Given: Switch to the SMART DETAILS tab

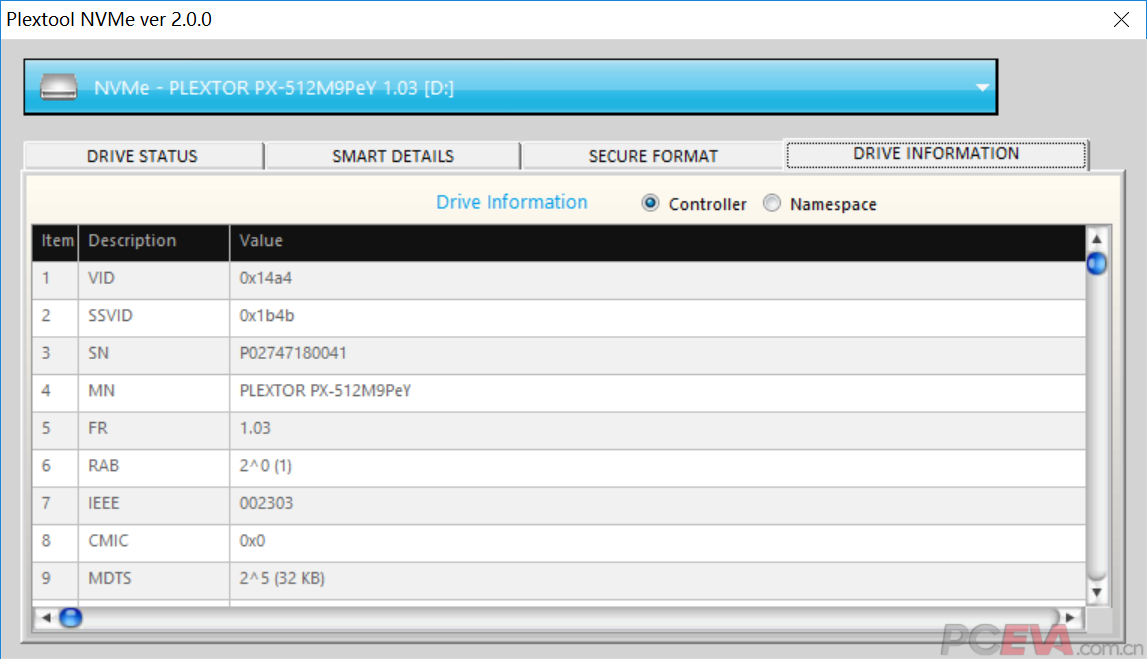Looking at the screenshot, I should click(393, 156).
